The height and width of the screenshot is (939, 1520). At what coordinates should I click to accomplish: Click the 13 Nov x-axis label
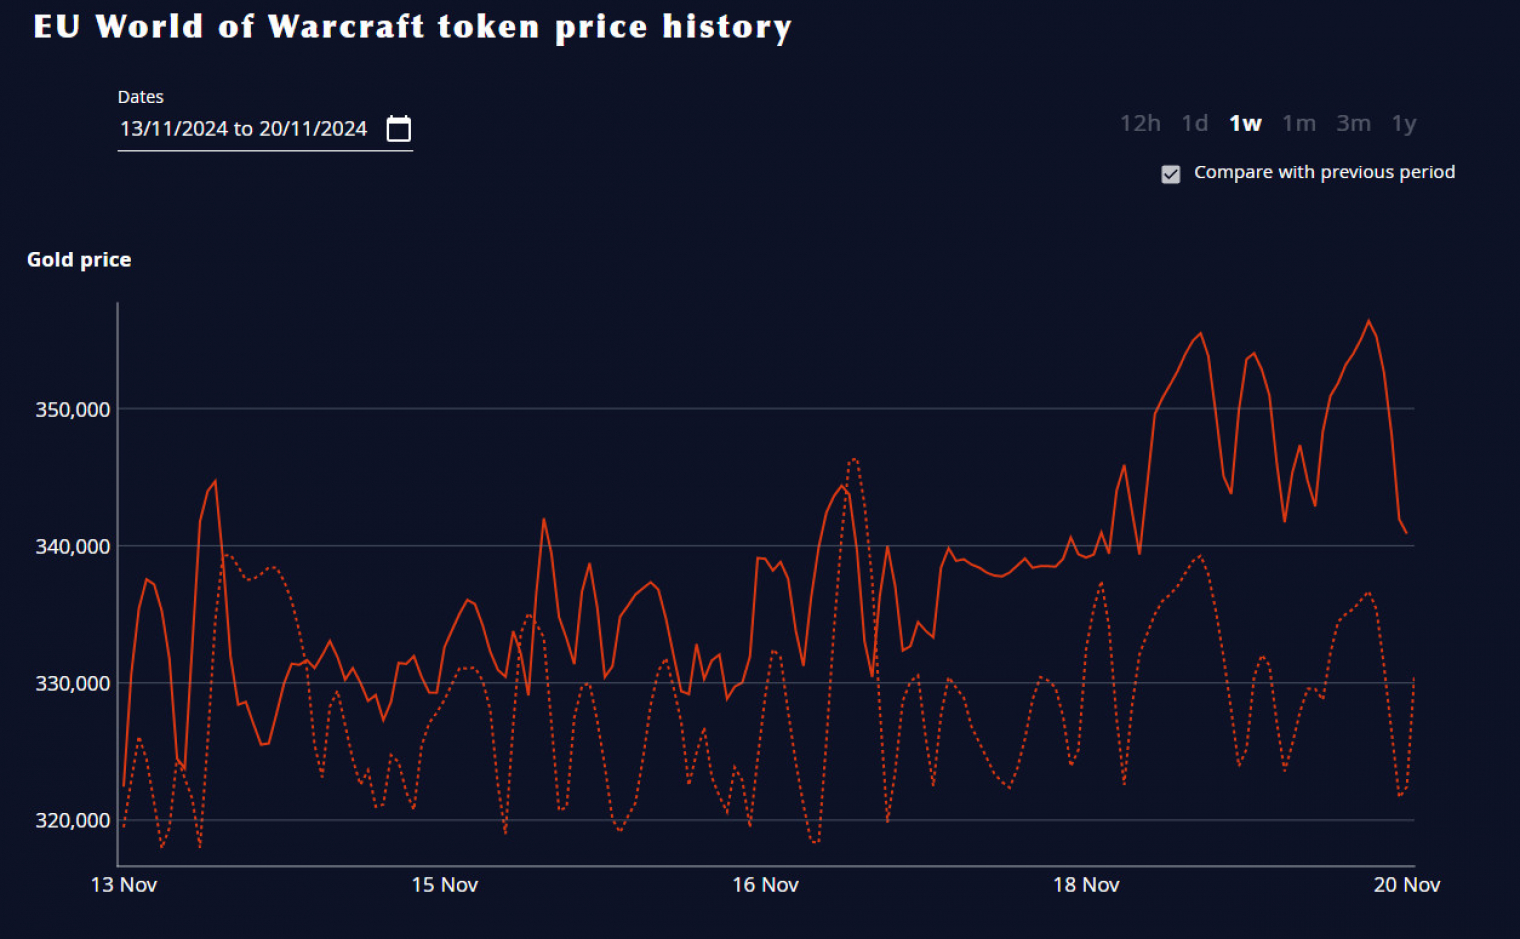pos(124,885)
